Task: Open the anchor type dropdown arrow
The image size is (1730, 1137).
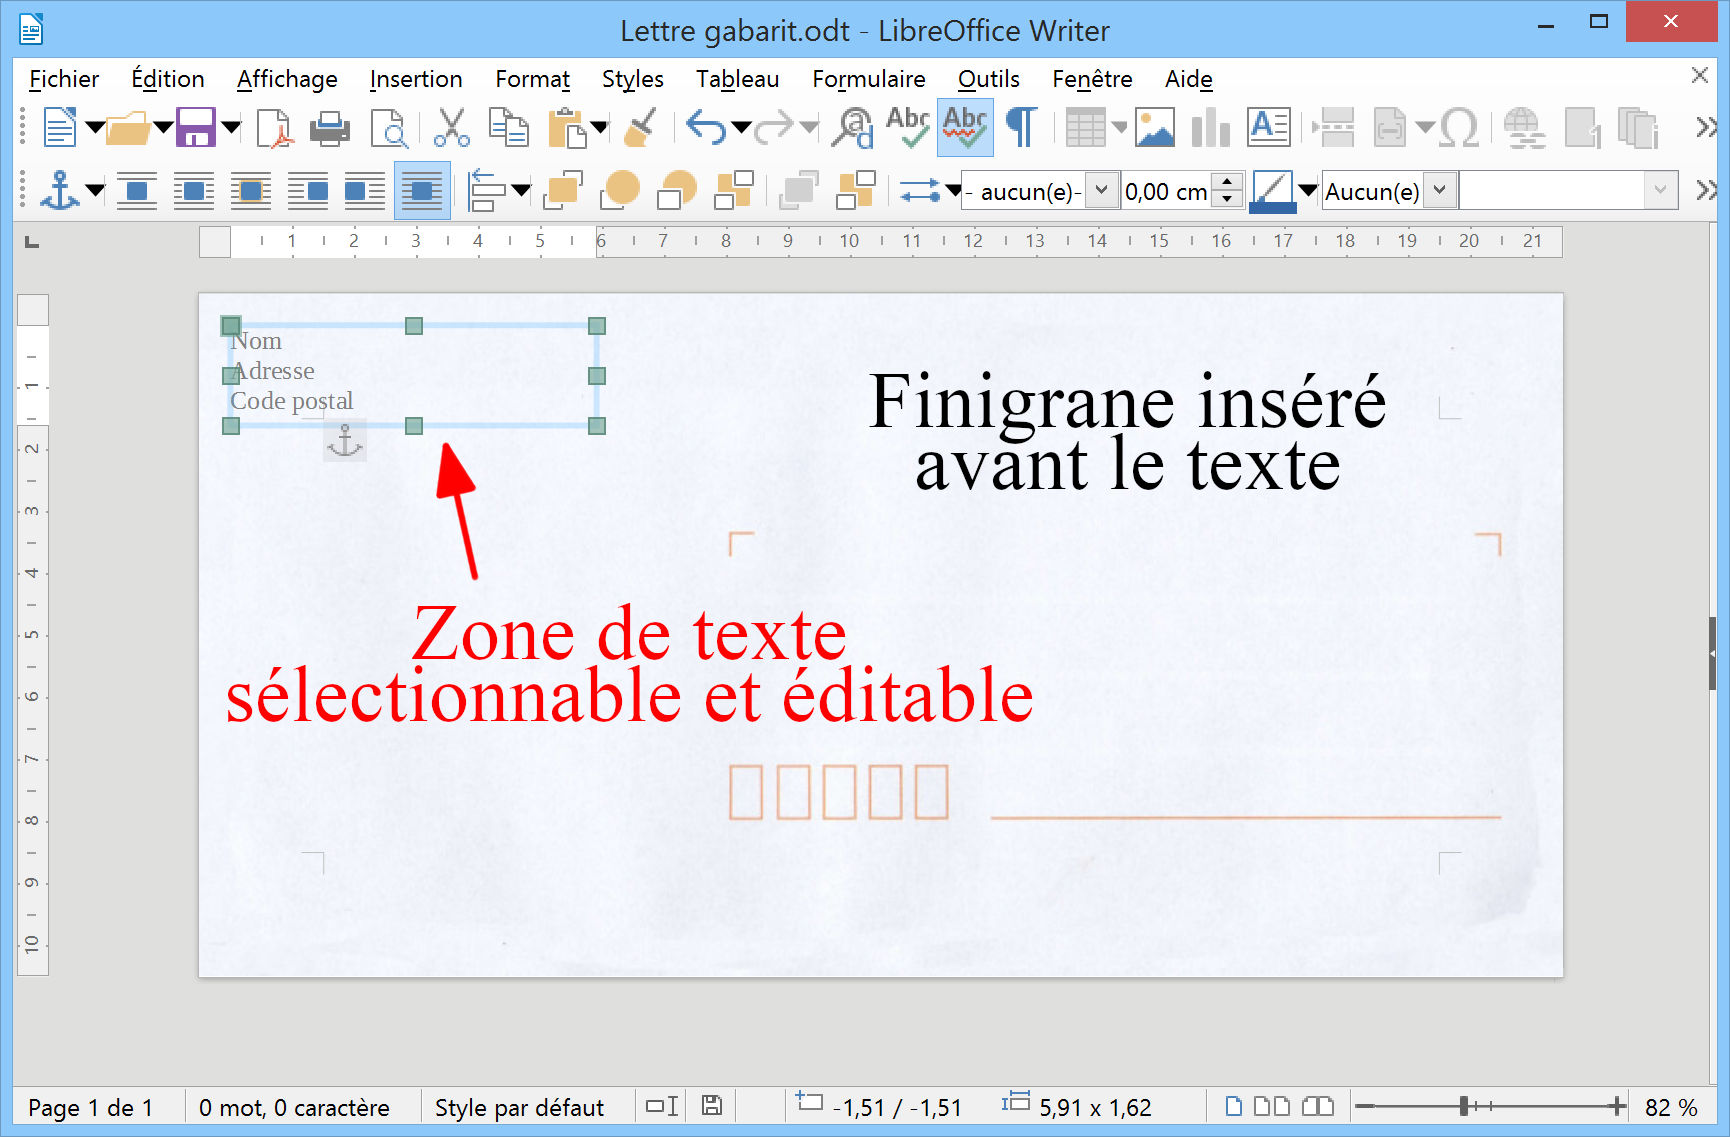Action: point(95,190)
